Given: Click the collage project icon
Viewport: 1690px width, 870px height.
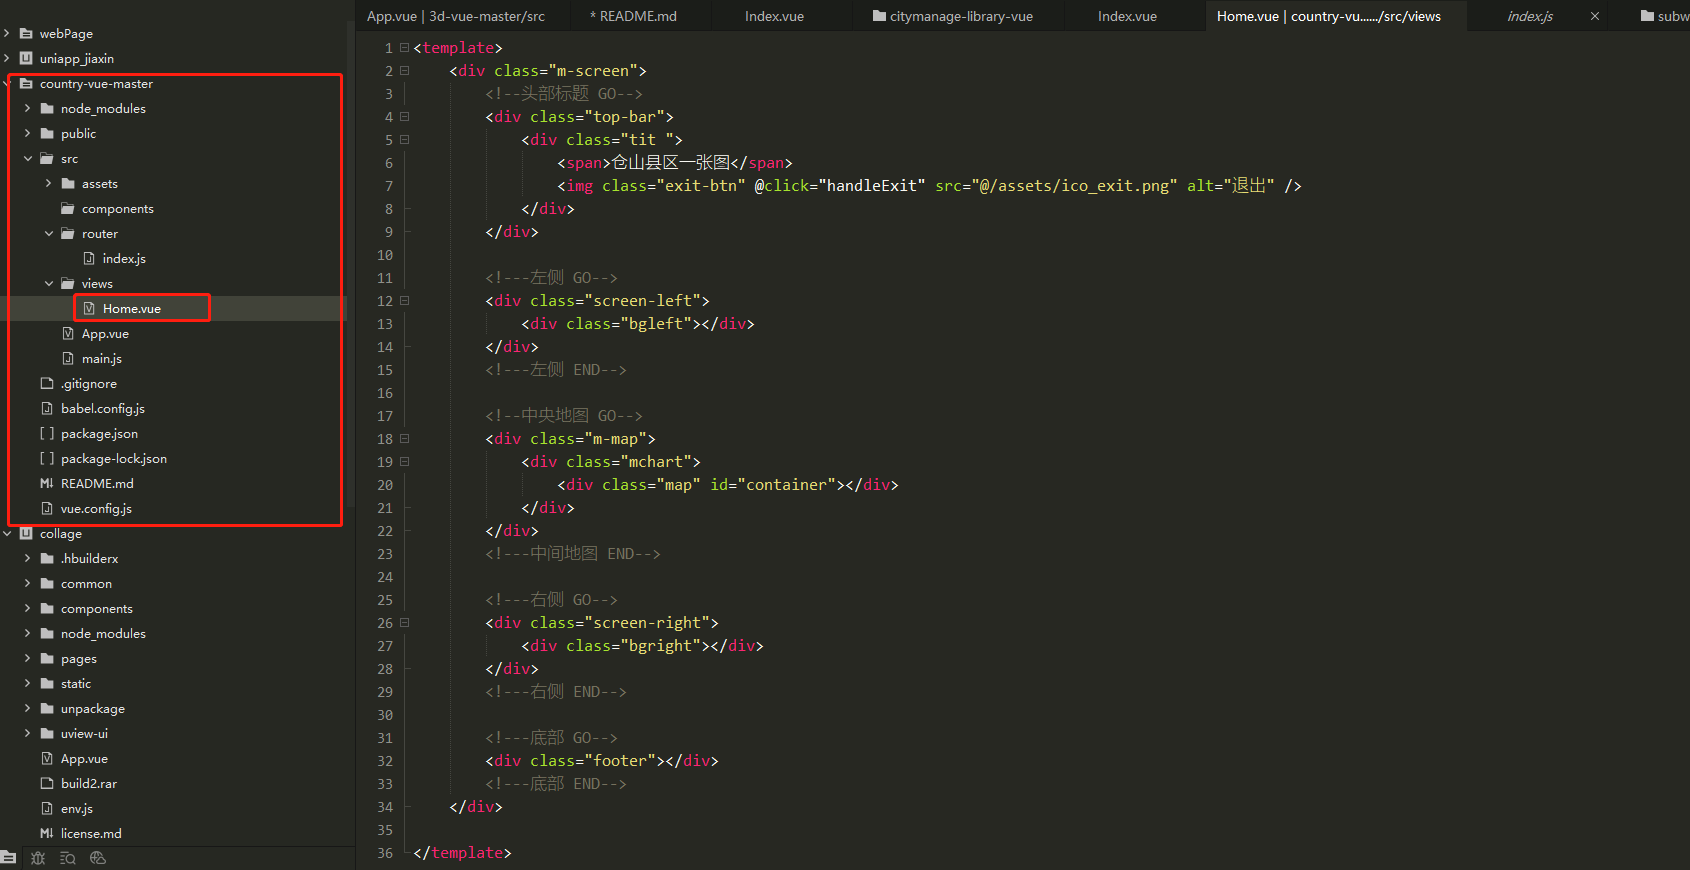Looking at the screenshot, I should (x=26, y=534).
